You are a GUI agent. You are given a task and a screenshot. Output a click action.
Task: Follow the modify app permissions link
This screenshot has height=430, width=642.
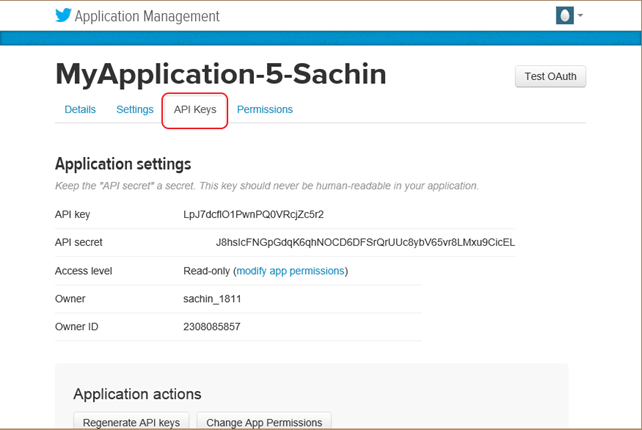(290, 271)
